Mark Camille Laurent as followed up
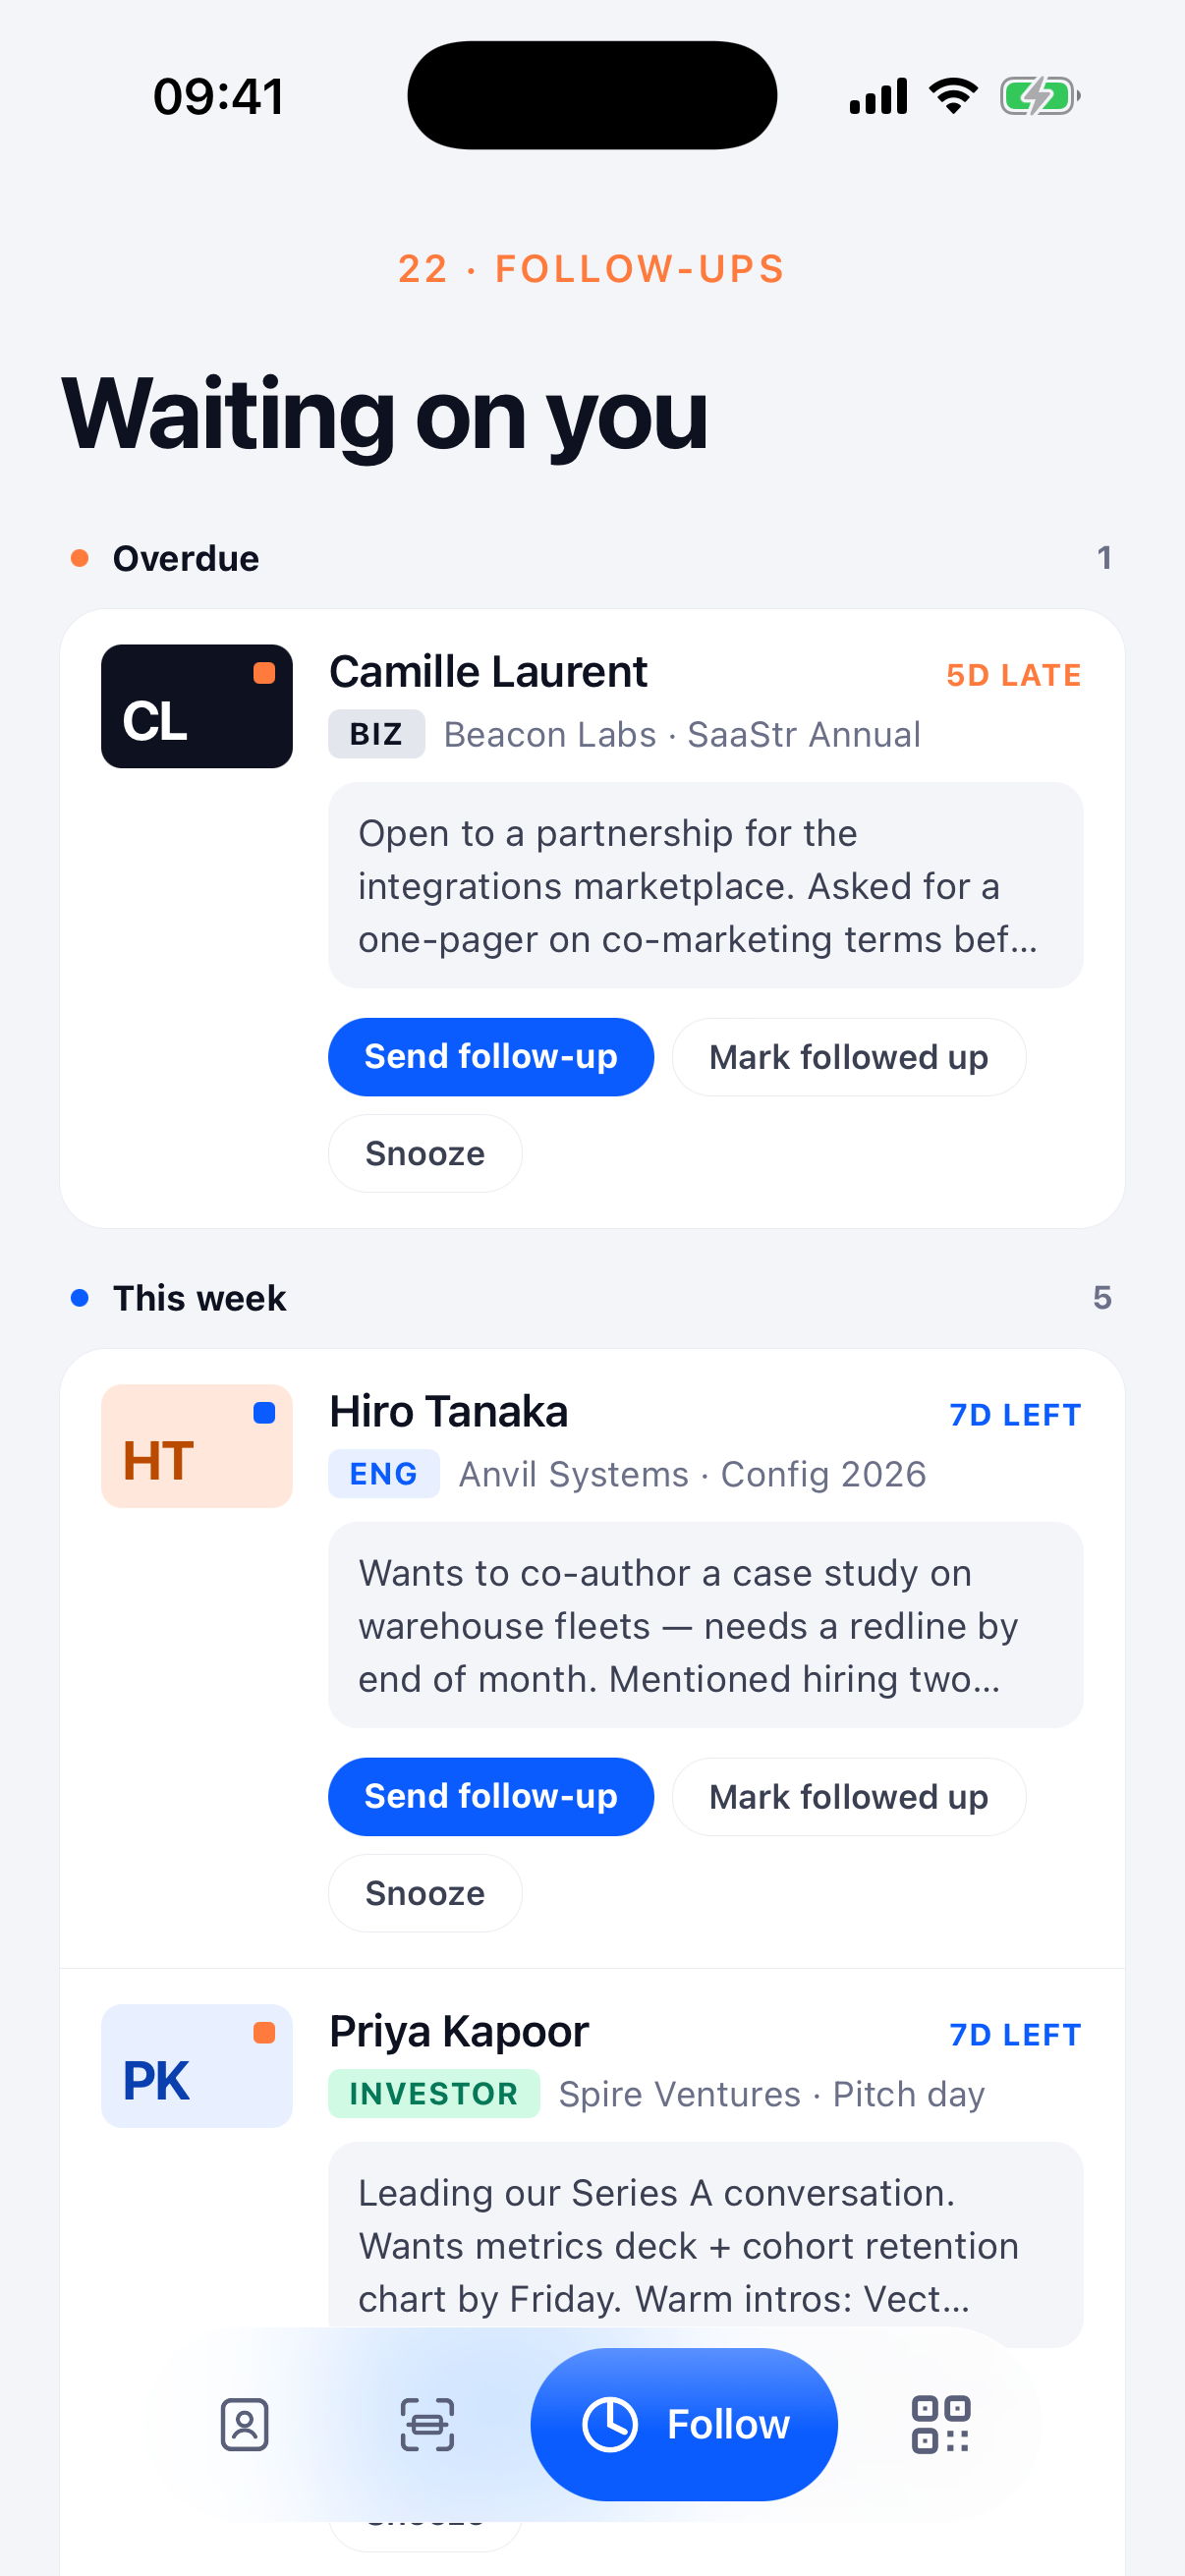Viewport: 1185px width, 2576px height. (x=849, y=1057)
